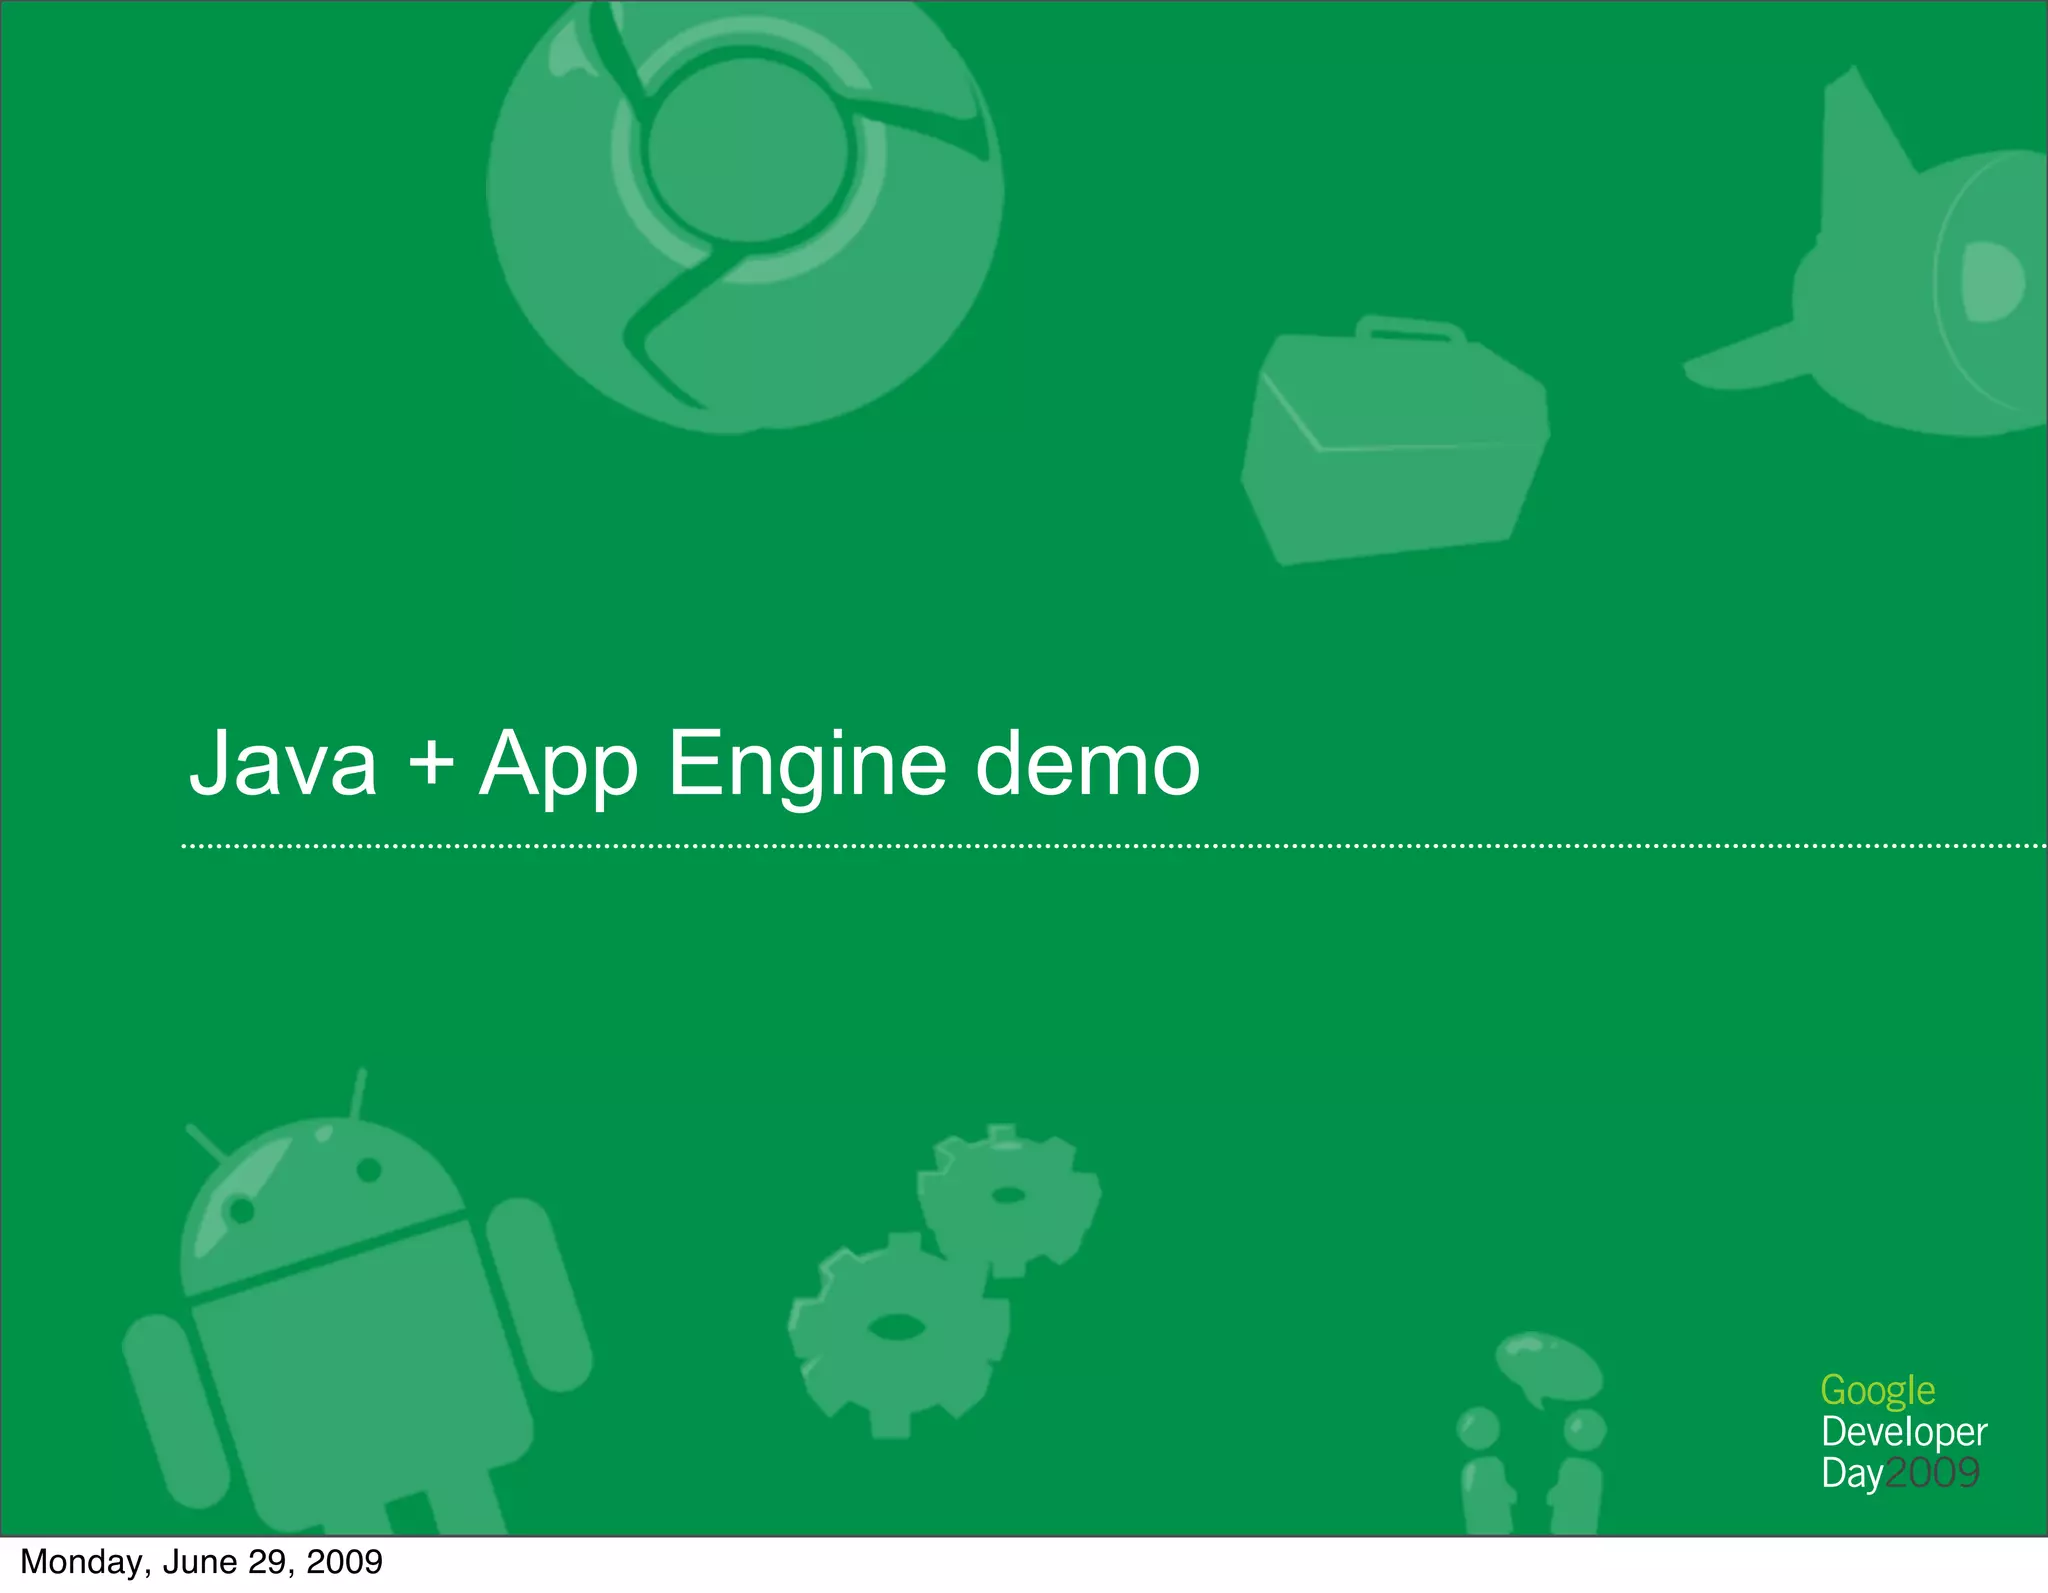The height and width of the screenshot is (1593, 2048).
Task: Click the "Developer" word in the logo
Action: [x=1903, y=1432]
